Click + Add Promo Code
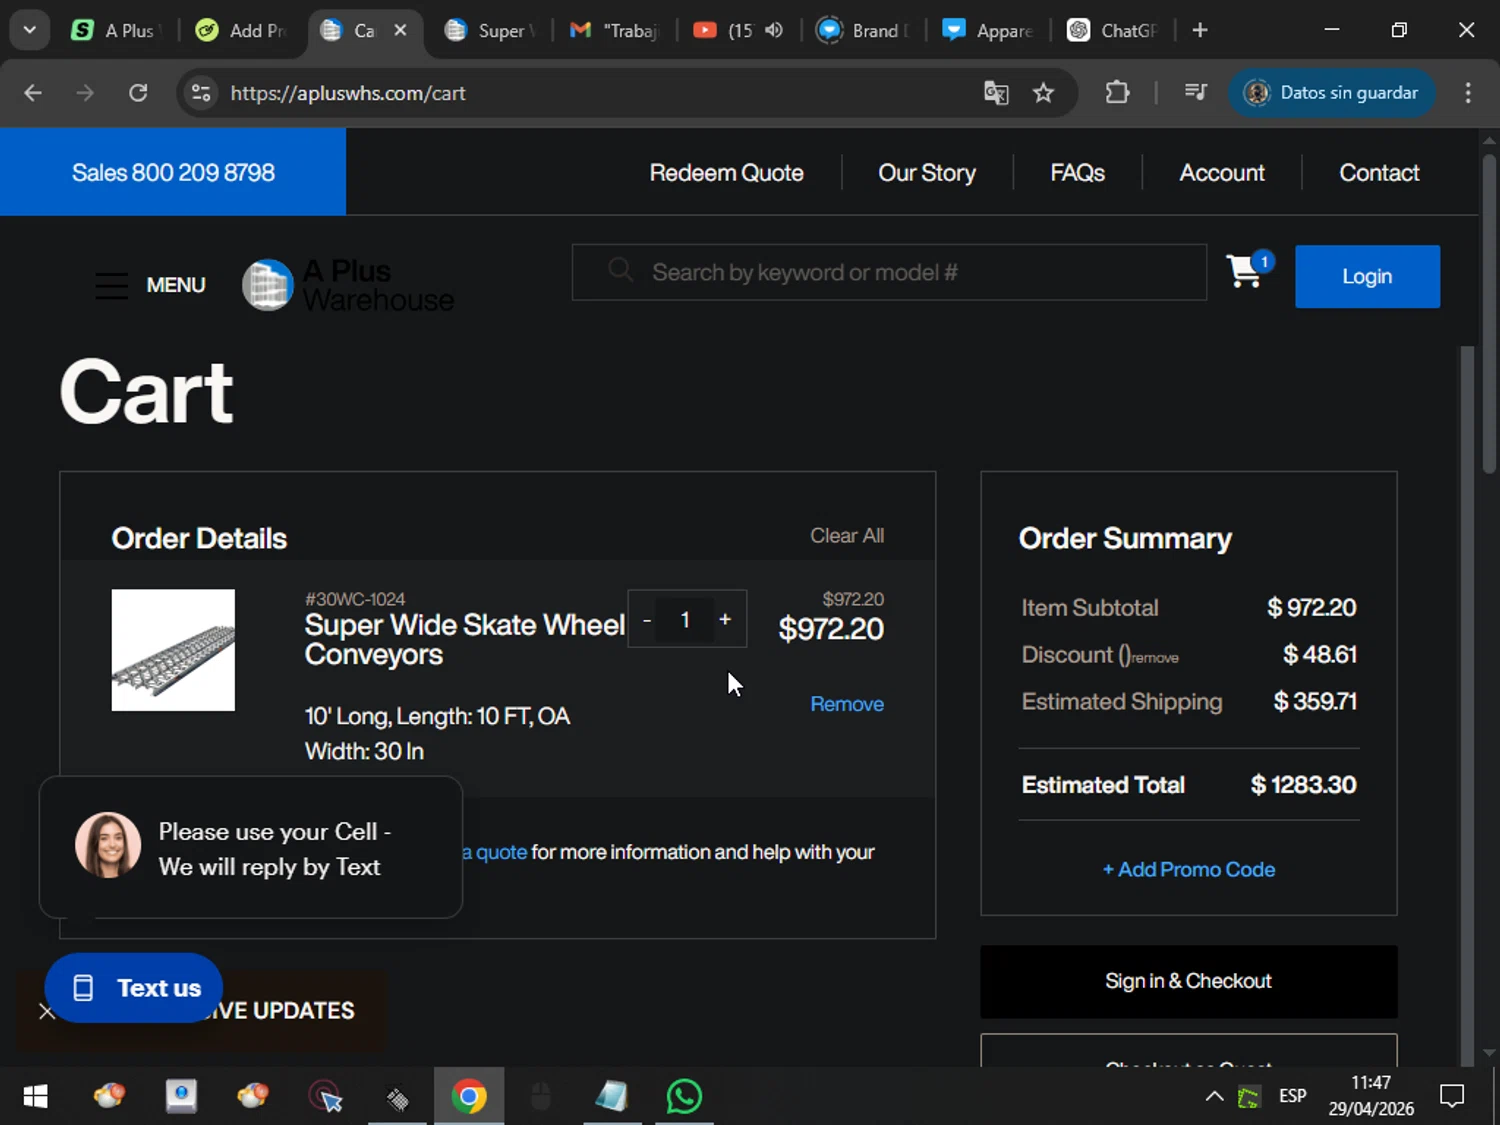This screenshot has width=1500, height=1125. pos(1188,870)
